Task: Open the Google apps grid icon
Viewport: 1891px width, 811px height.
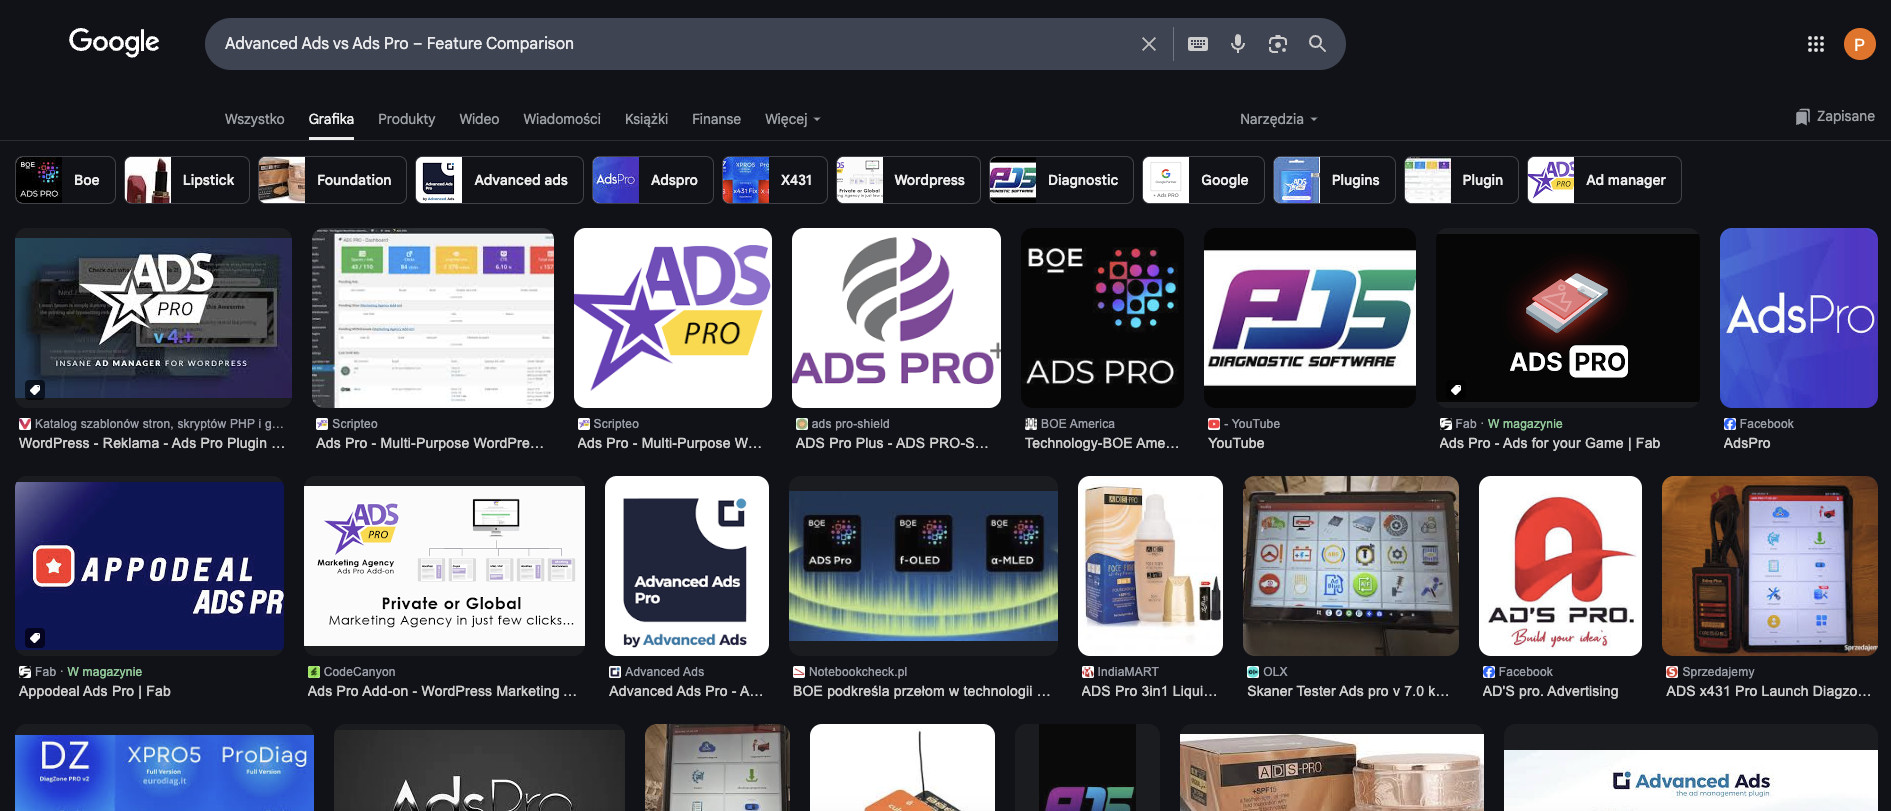Action: point(1816,44)
